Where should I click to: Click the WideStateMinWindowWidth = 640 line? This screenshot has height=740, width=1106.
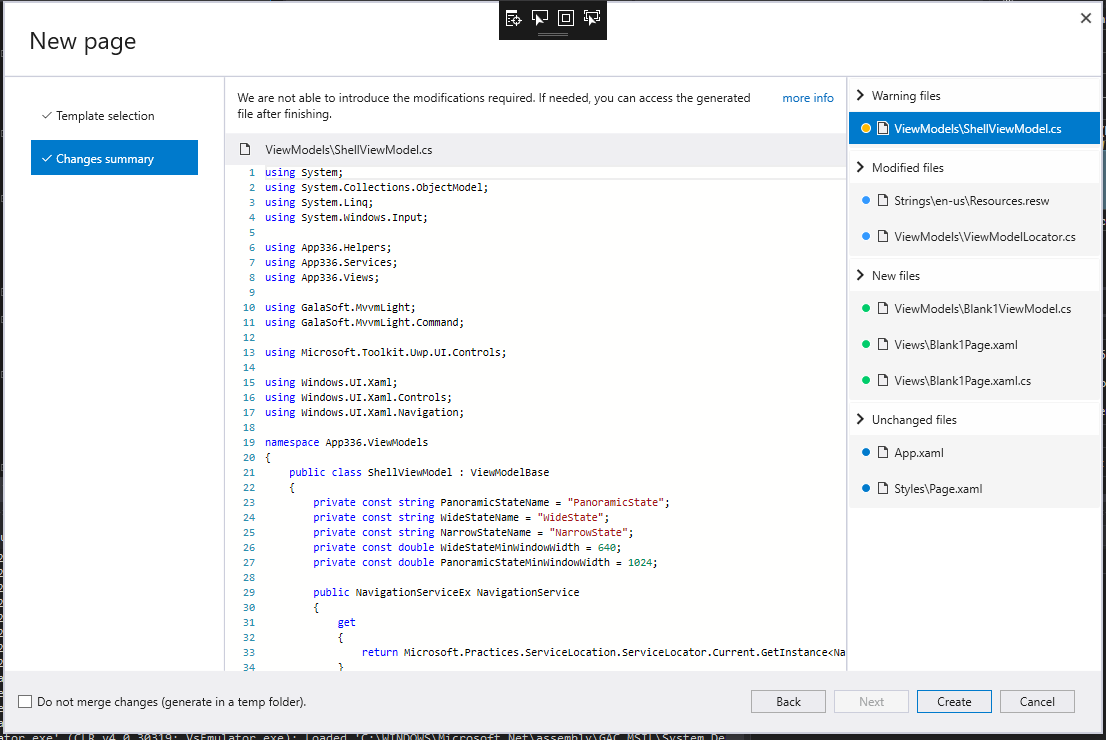tap(468, 547)
